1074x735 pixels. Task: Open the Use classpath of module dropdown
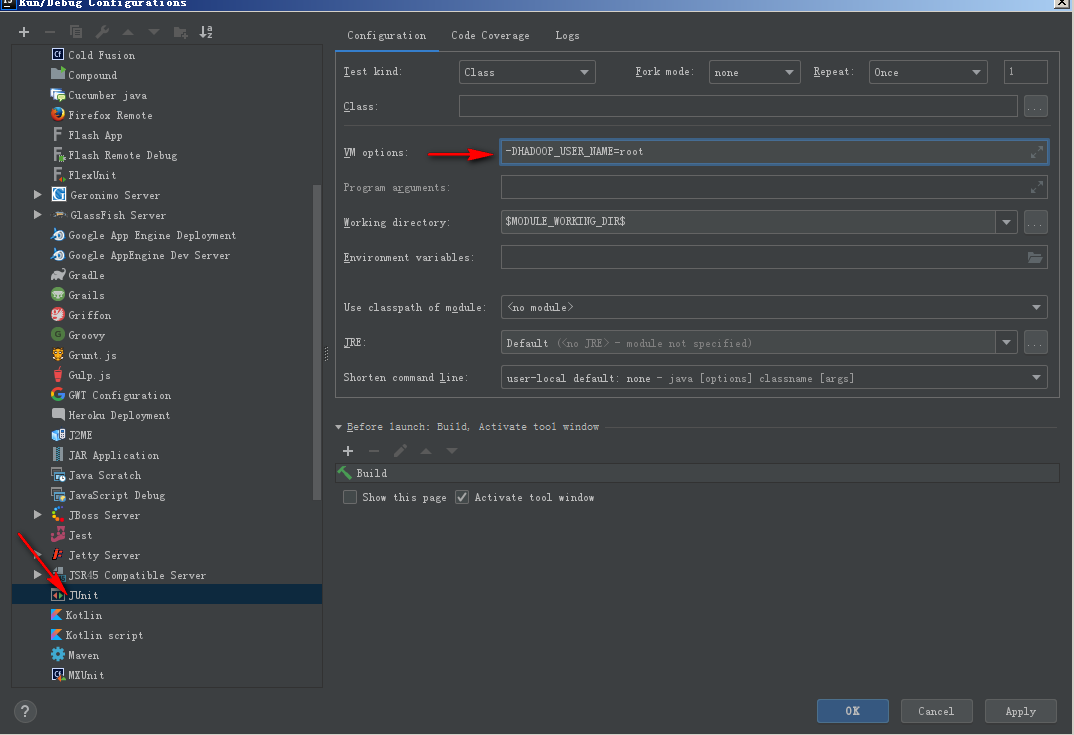click(x=774, y=308)
